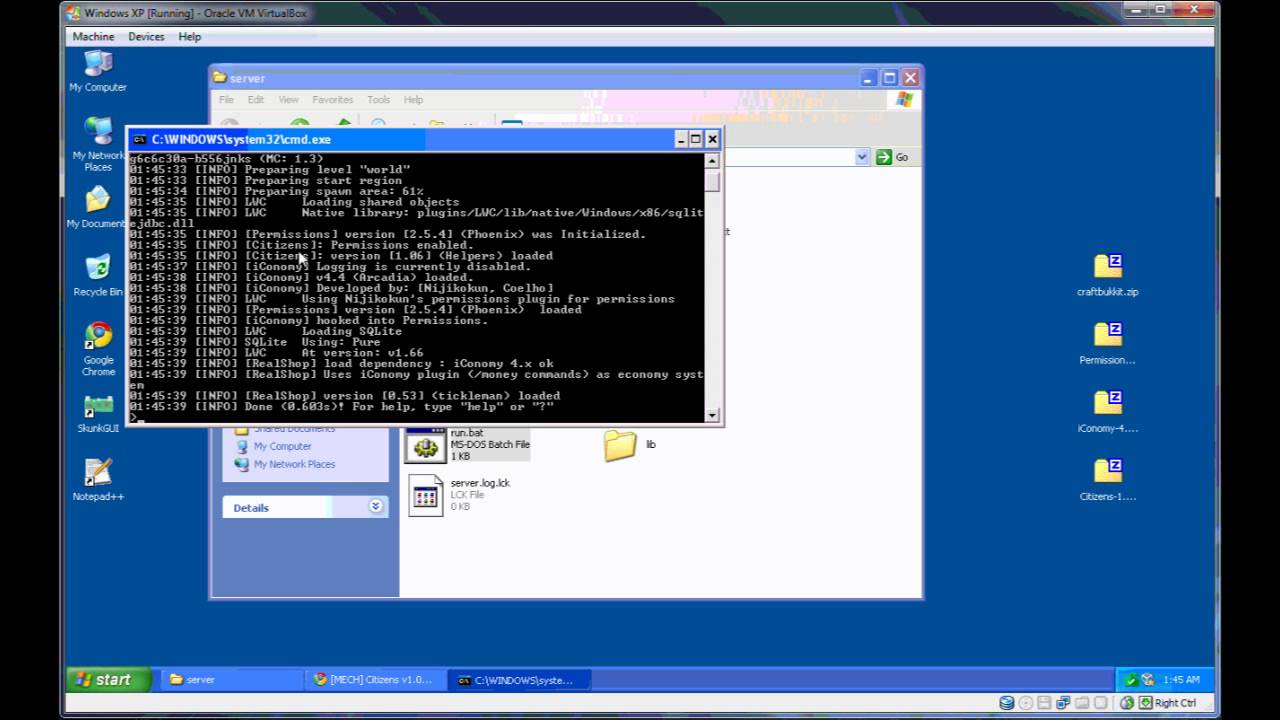Switch to C:\WINDOWS\syste... taskbar button

pos(519,680)
